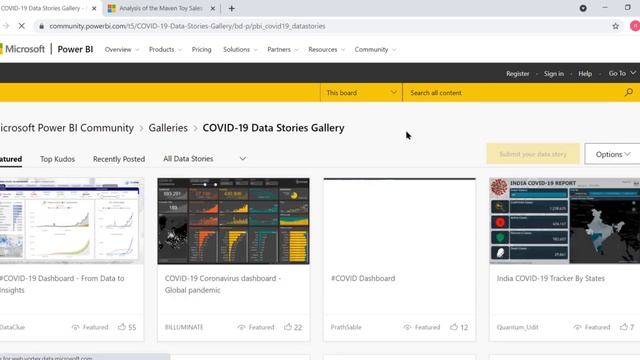The height and width of the screenshot is (360, 640).
Task: Switch to the Analysis of the Maven Toy Sales tab
Action: (x=160, y=8)
